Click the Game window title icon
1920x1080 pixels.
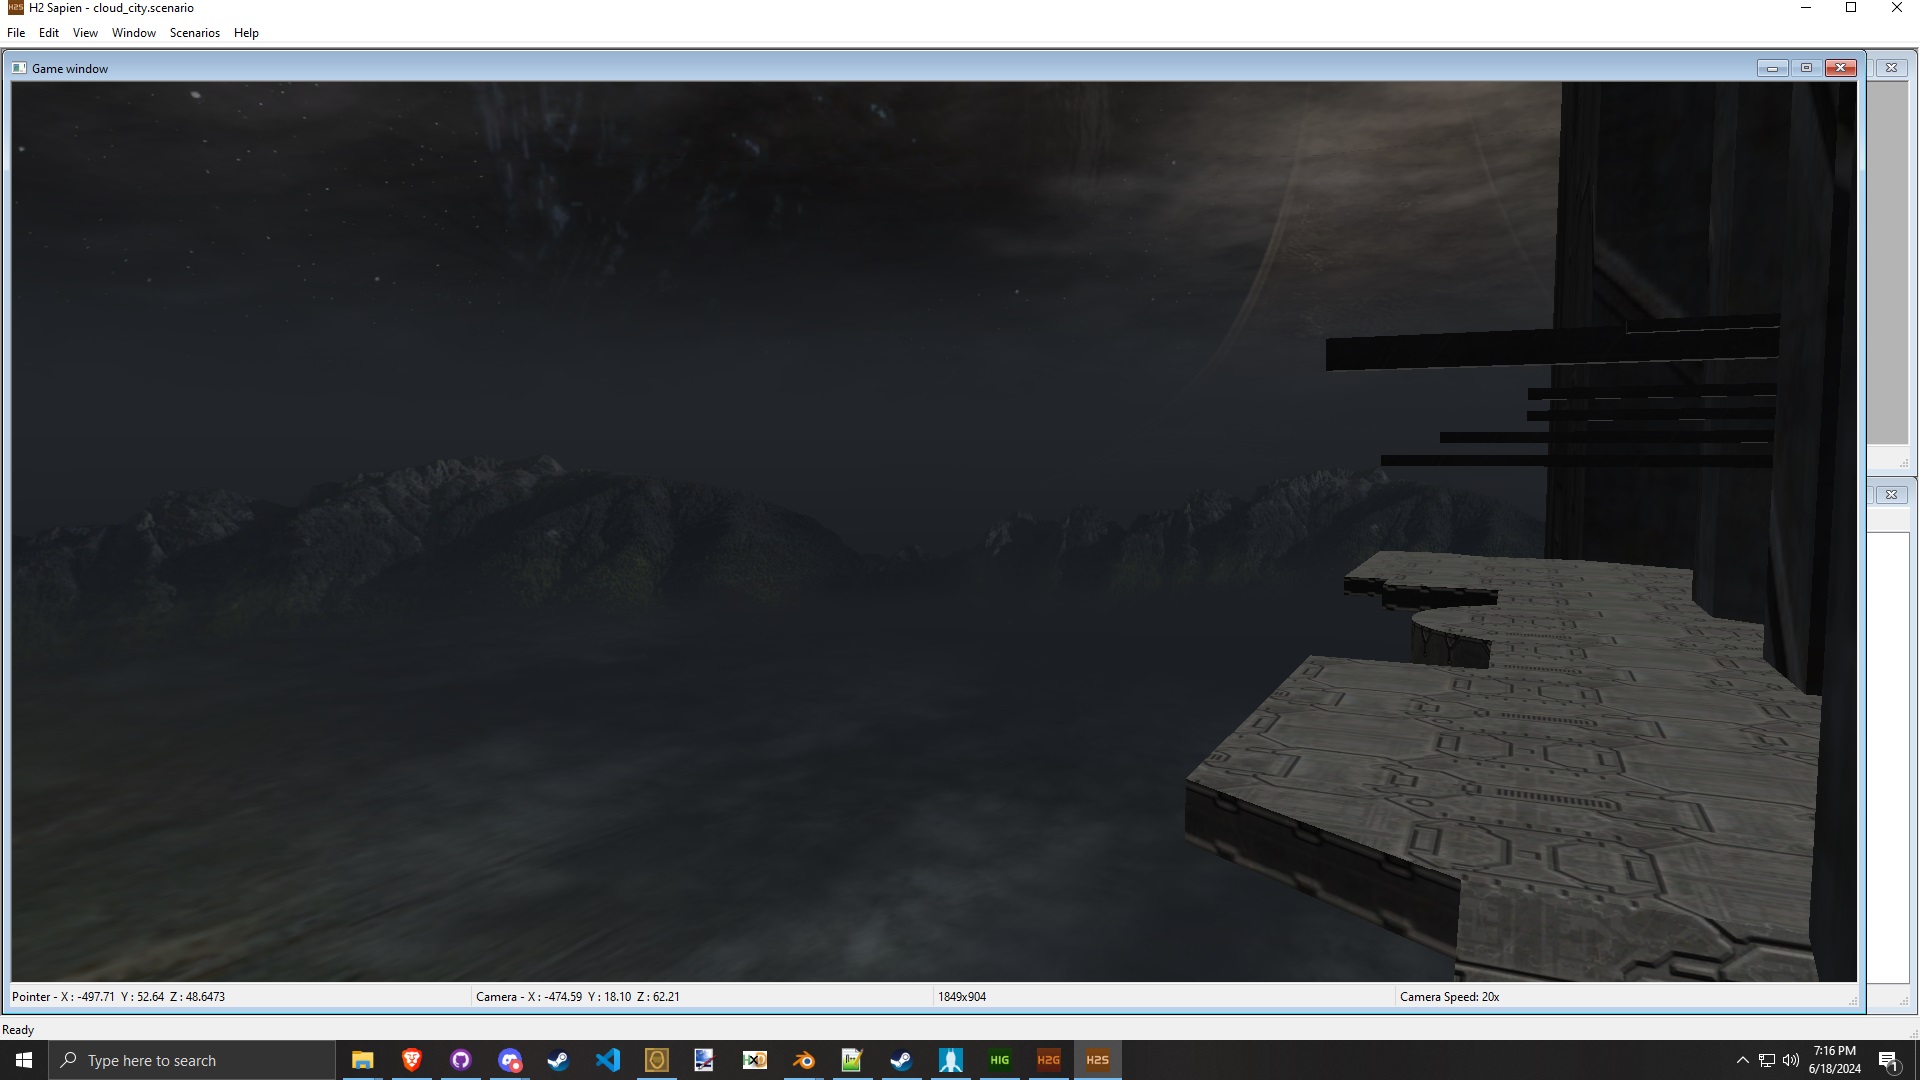click(19, 68)
